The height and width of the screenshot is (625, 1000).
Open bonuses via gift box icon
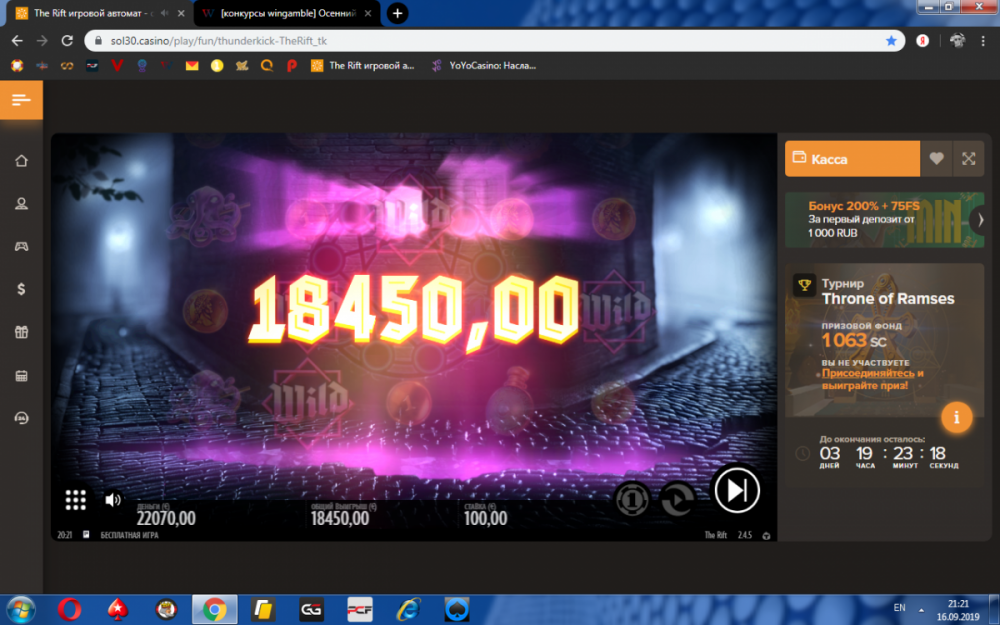tap(21, 332)
